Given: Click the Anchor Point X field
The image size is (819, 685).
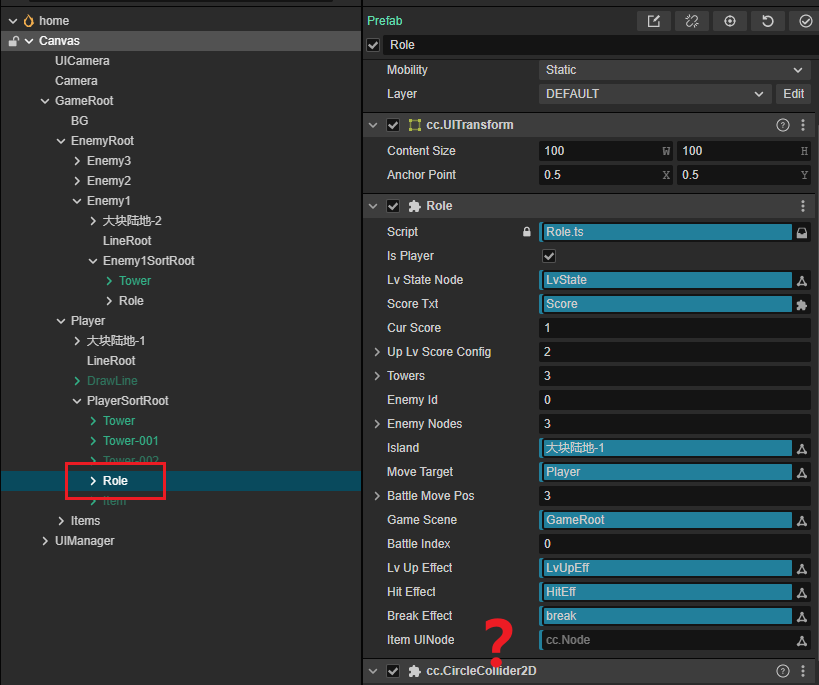Looking at the screenshot, I should coord(605,175).
